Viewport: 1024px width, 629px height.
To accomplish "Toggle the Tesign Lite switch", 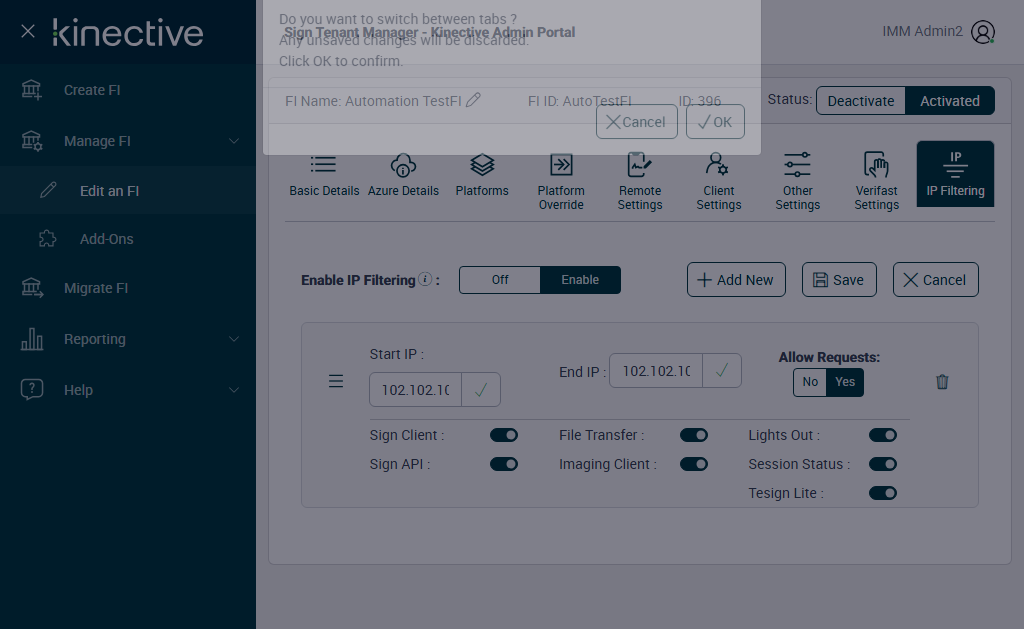I will [x=883, y=493].
